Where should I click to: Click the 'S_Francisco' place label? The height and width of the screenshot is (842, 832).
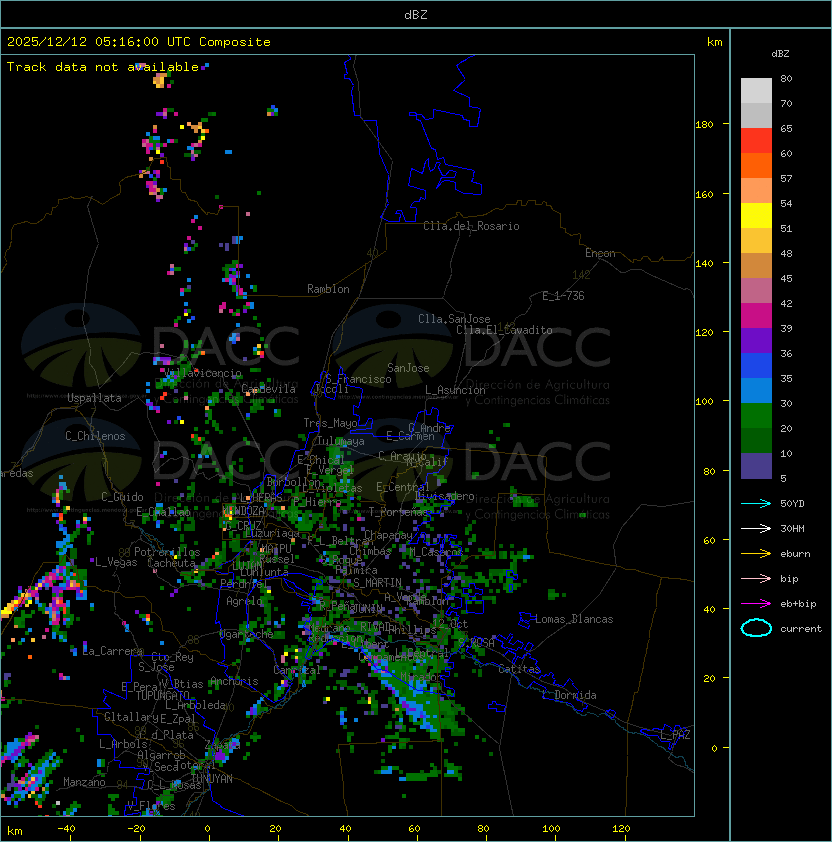(x=358, y=379)
